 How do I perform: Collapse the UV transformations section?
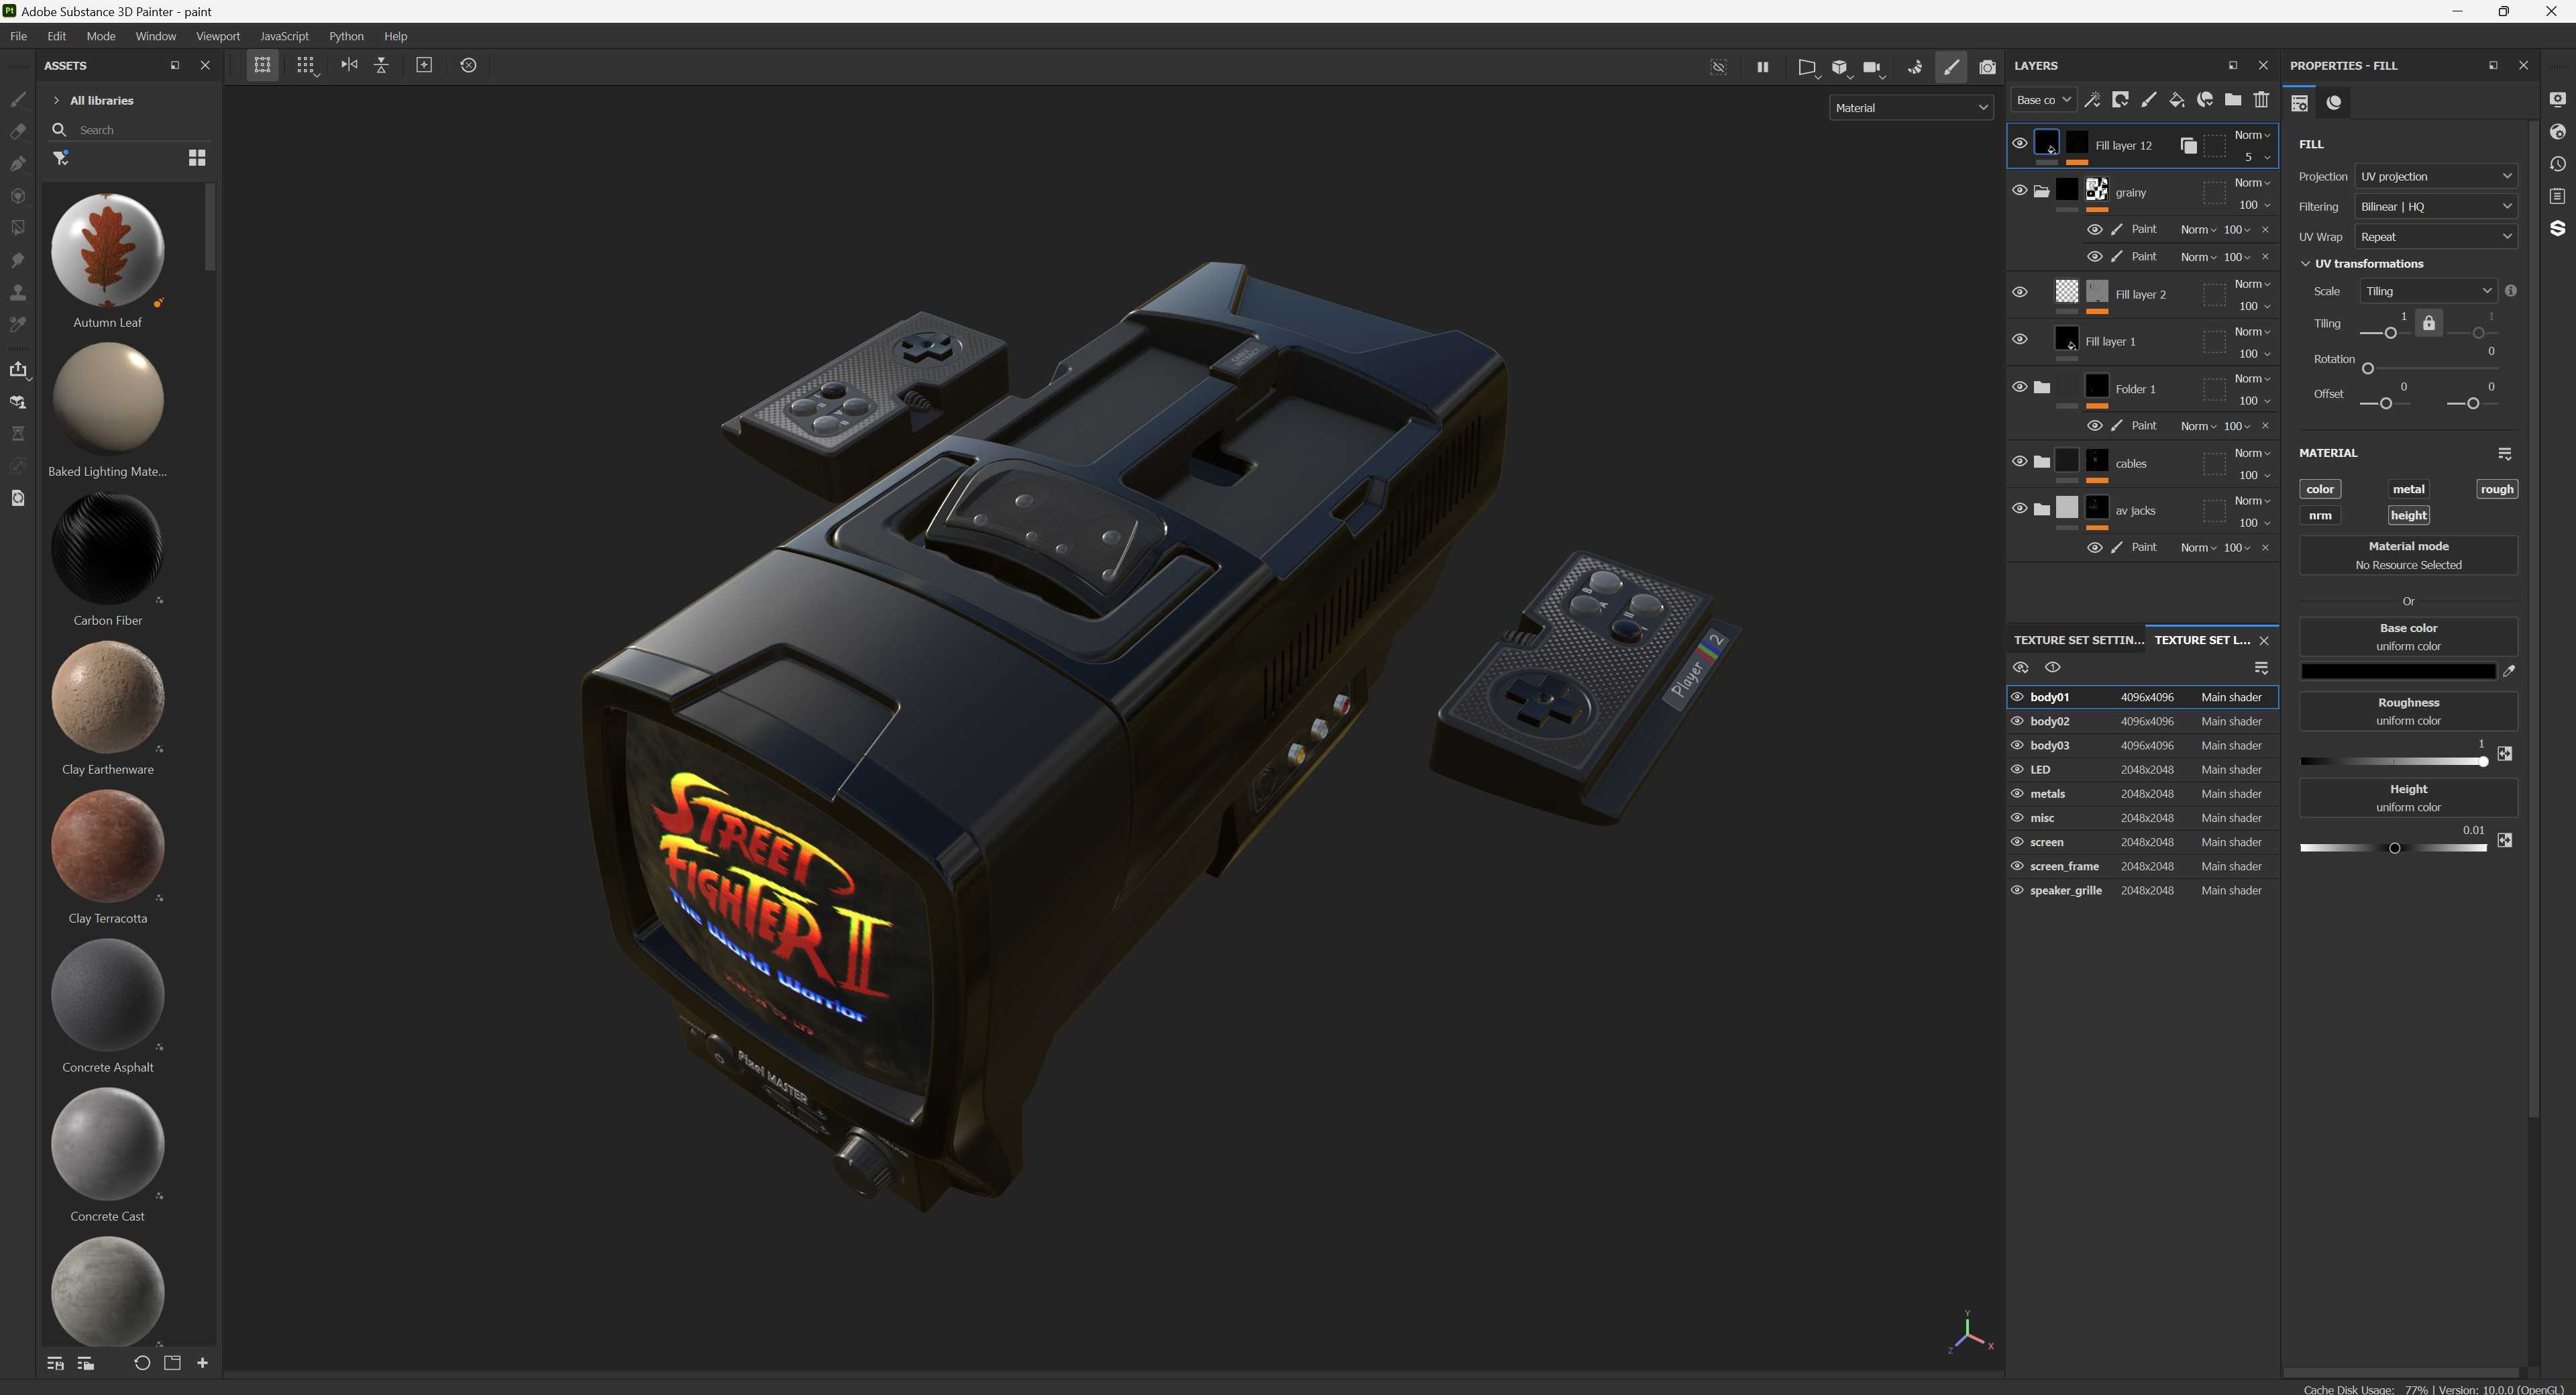[x=2306, y=264]
